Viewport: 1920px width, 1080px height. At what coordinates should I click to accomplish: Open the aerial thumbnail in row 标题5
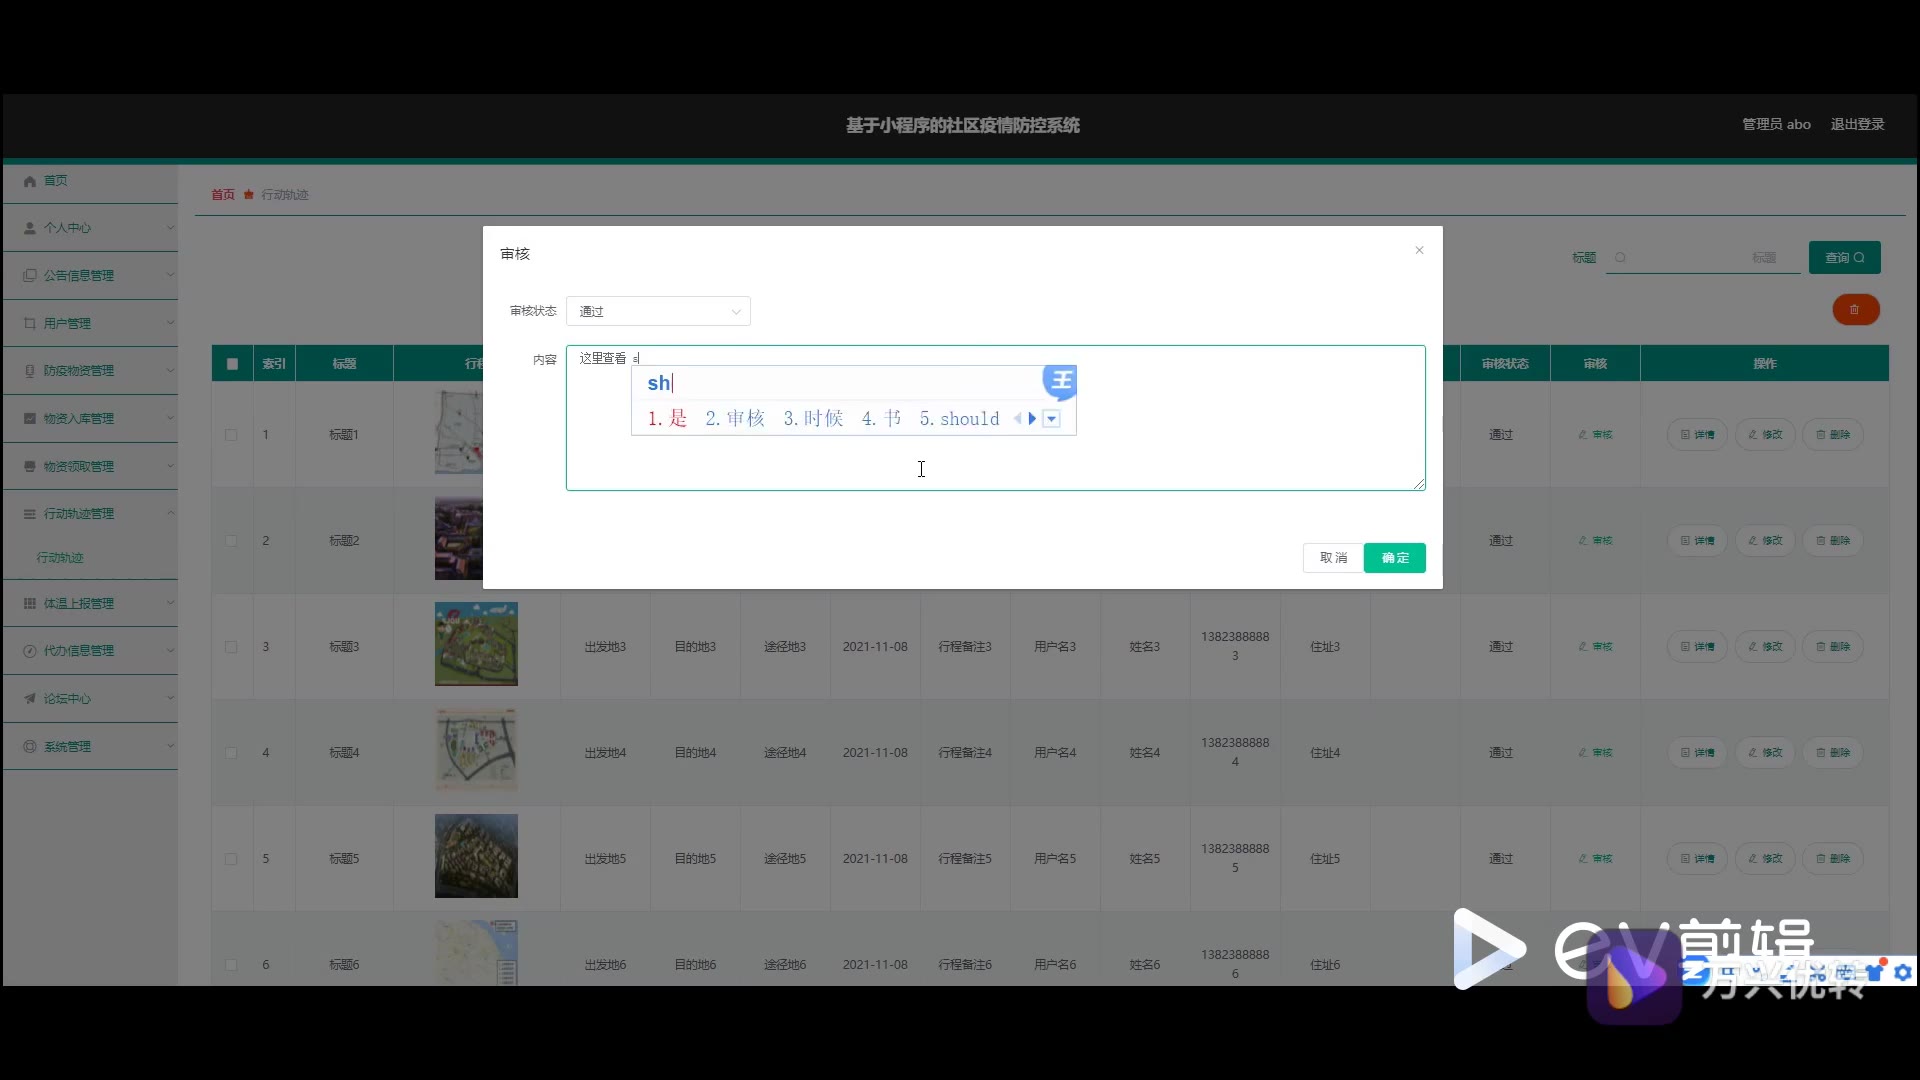point(476,856)
